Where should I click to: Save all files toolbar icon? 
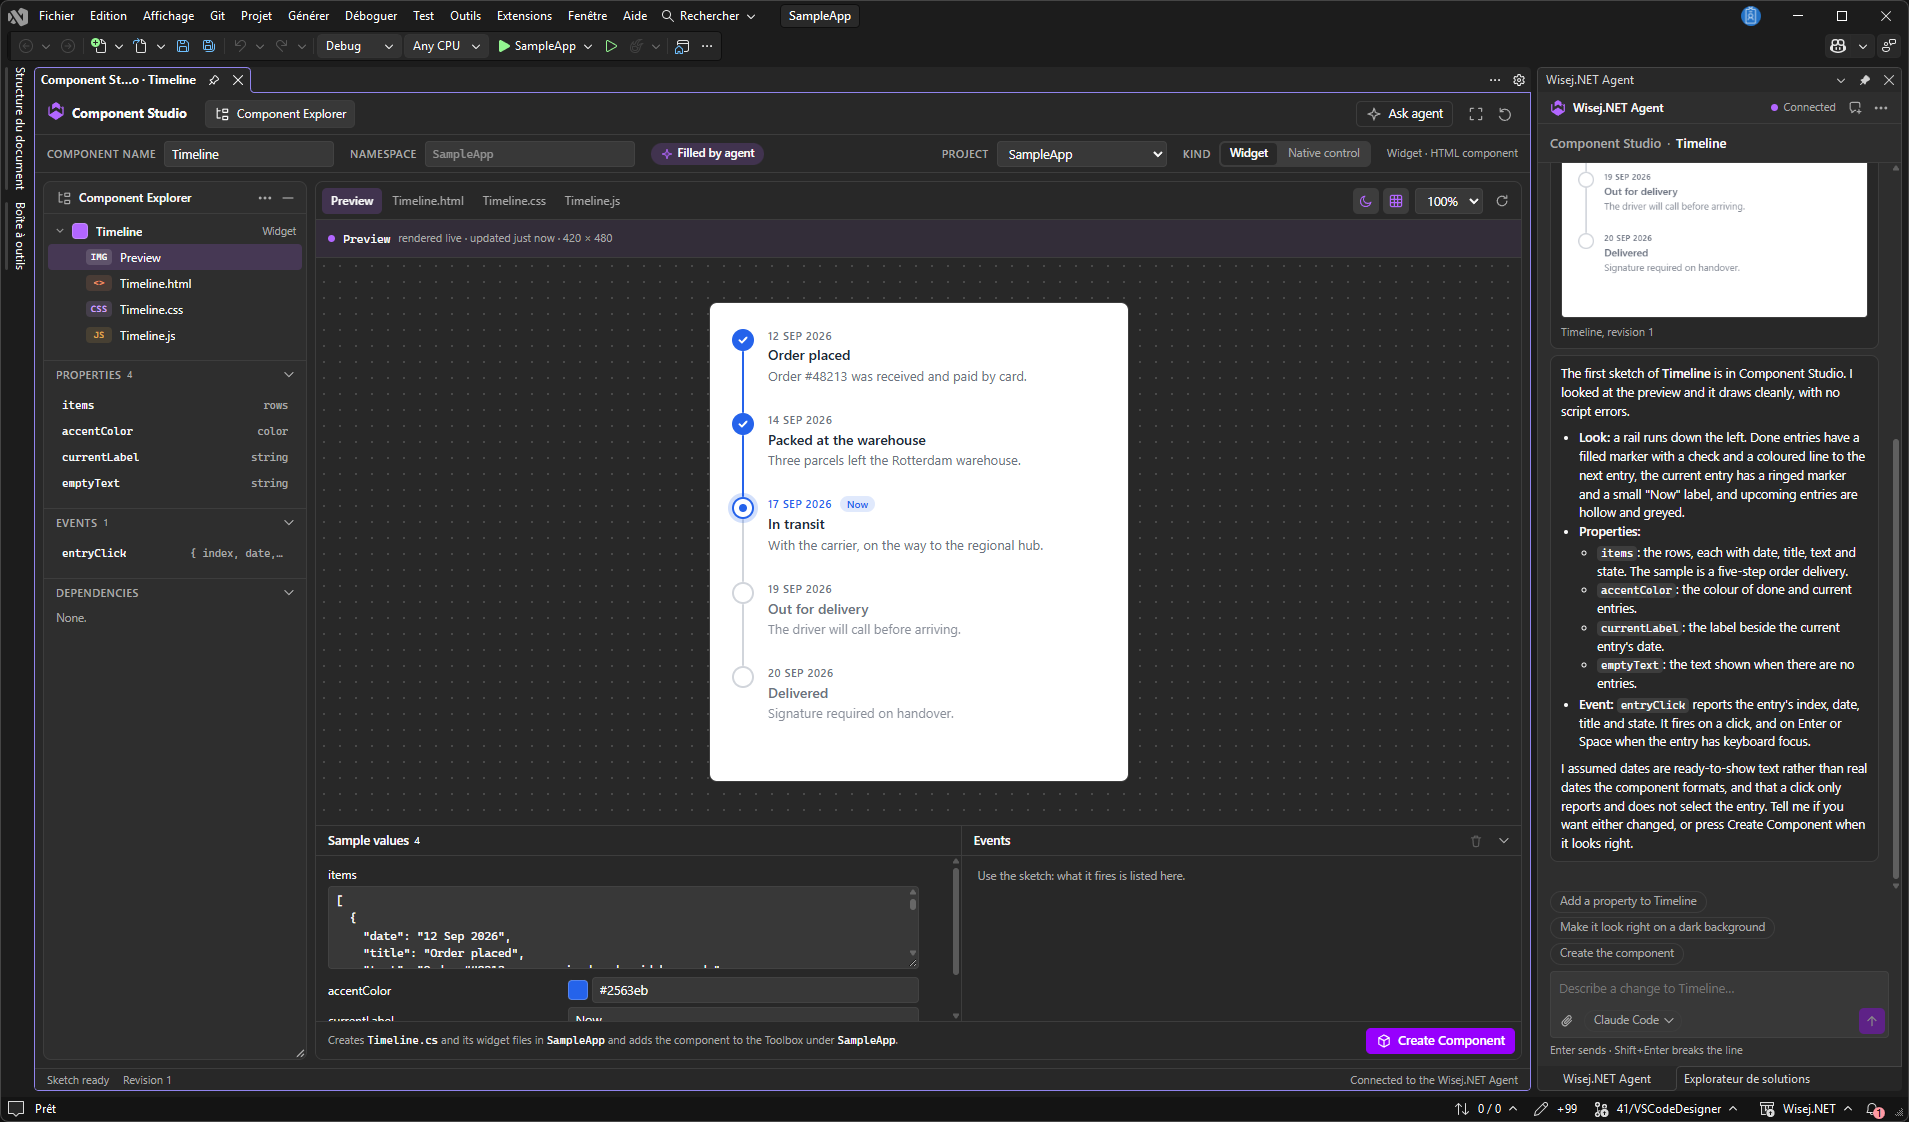[x=209, y=46]
